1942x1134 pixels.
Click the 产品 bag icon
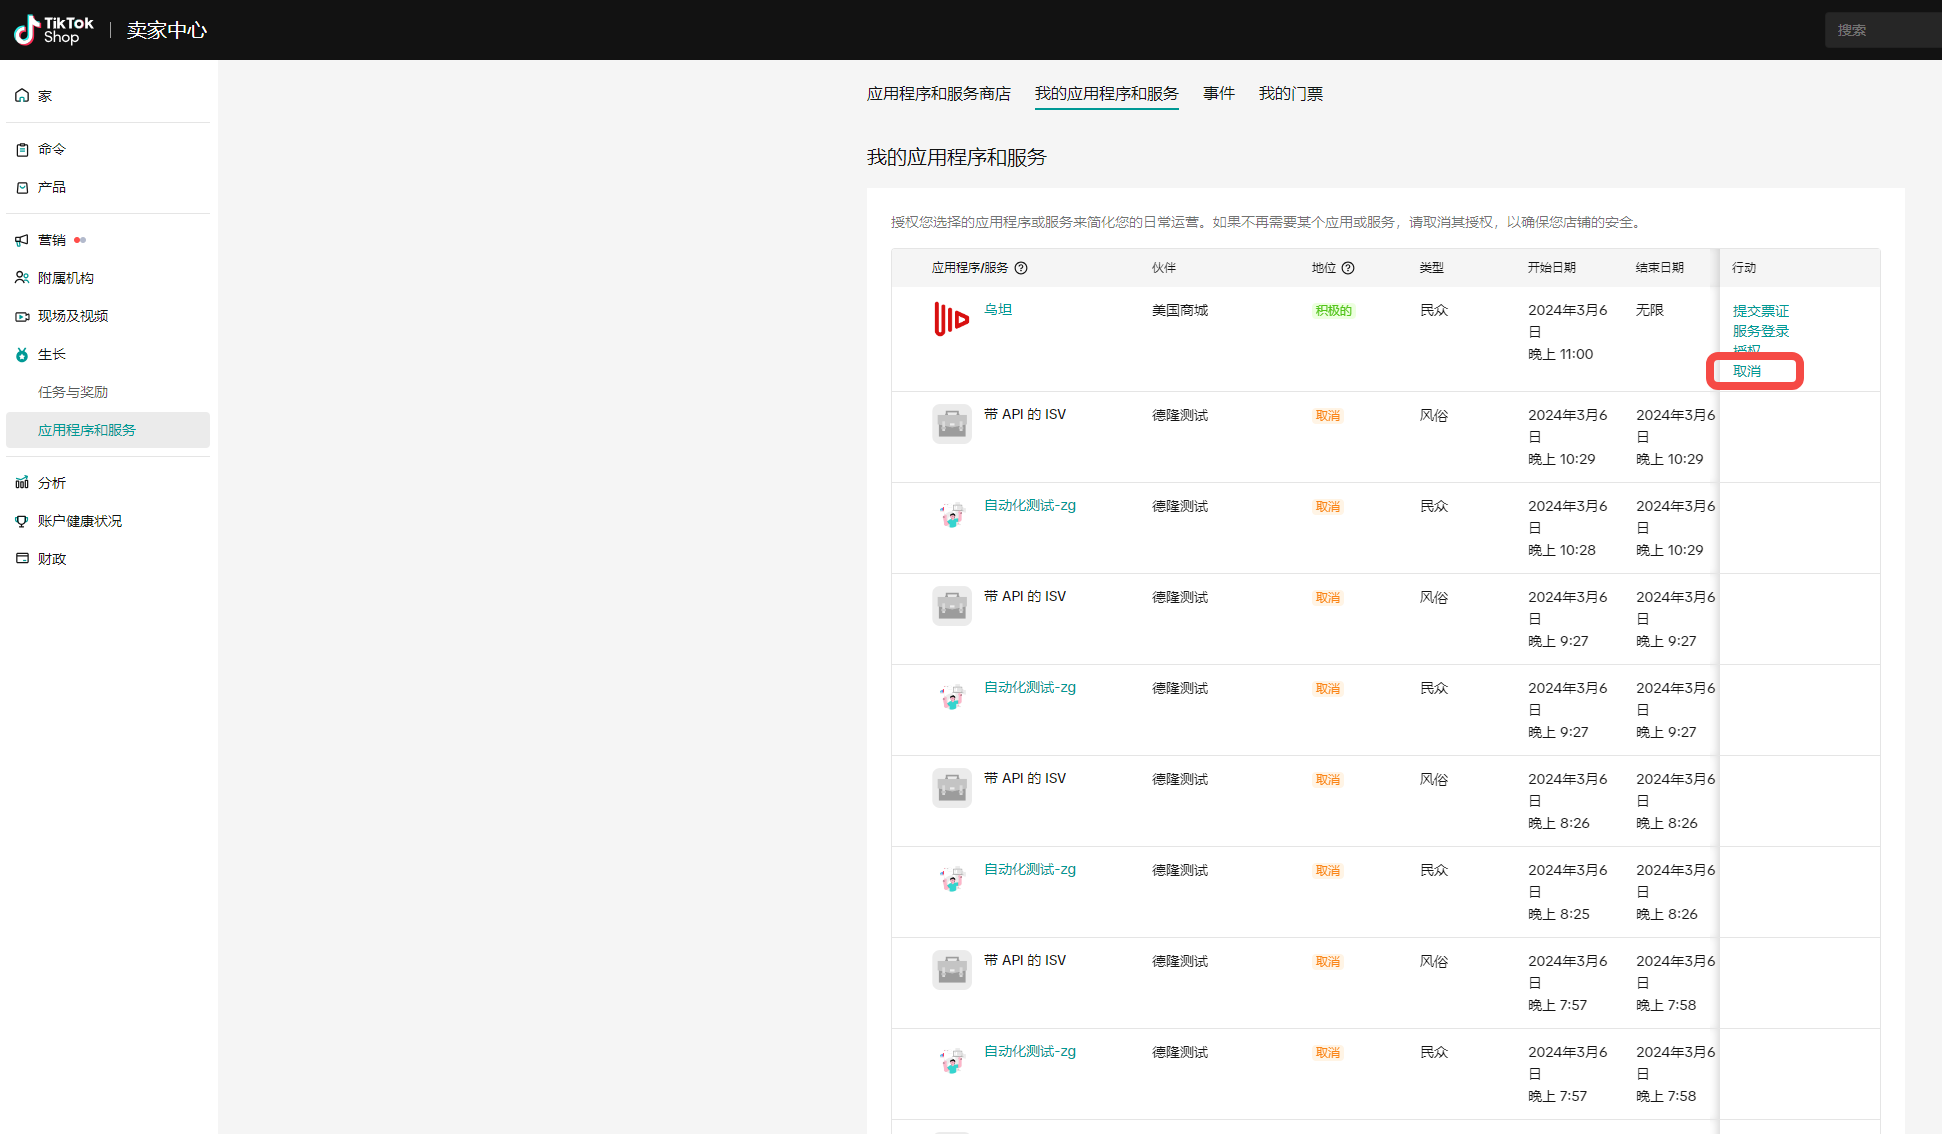point(22,187)
